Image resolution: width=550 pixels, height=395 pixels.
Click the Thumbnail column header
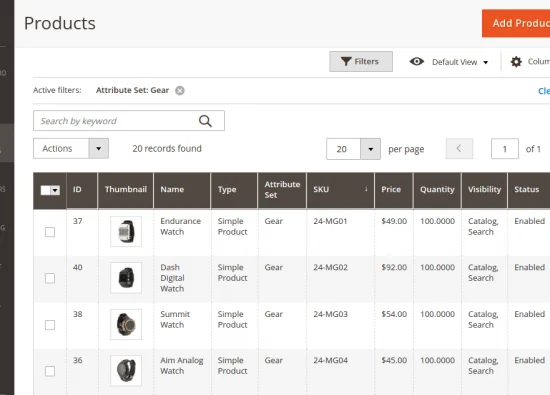(126, 190)
